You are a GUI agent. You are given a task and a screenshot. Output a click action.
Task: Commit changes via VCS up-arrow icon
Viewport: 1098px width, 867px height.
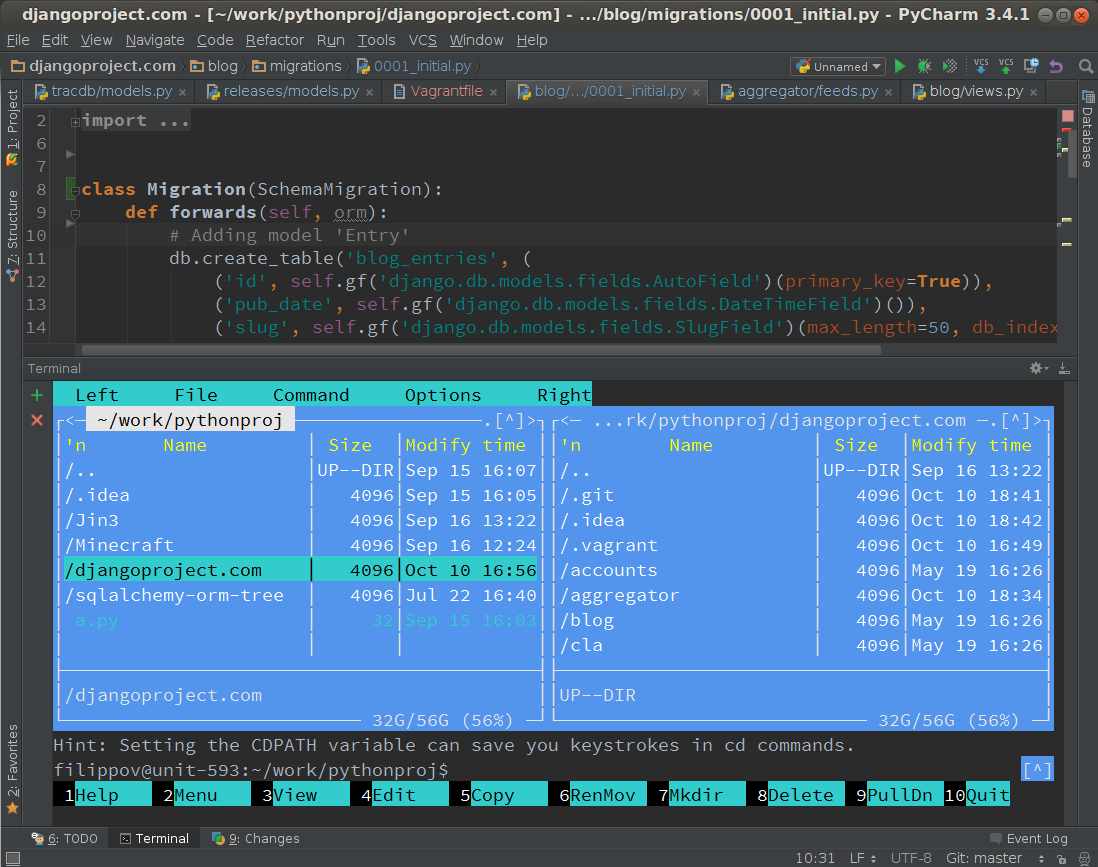point(1006,65)
